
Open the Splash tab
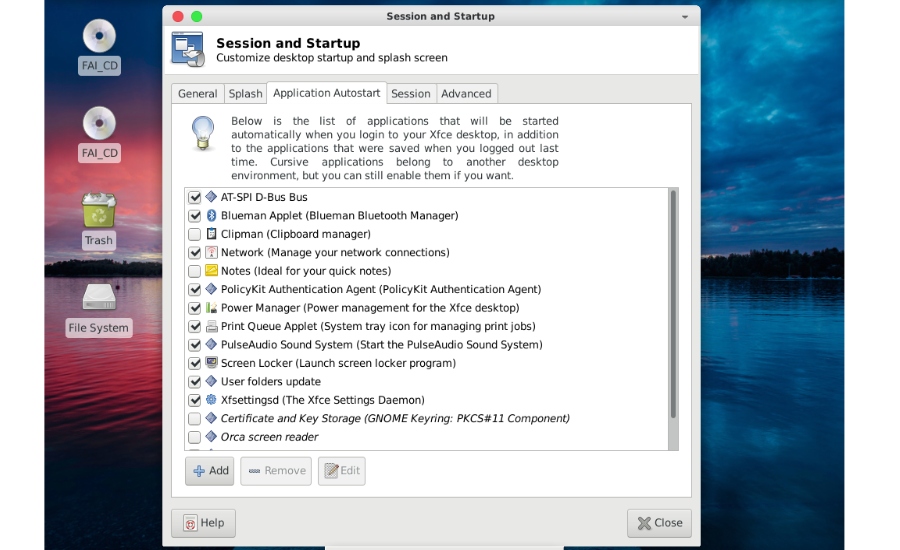pos(245,94)
